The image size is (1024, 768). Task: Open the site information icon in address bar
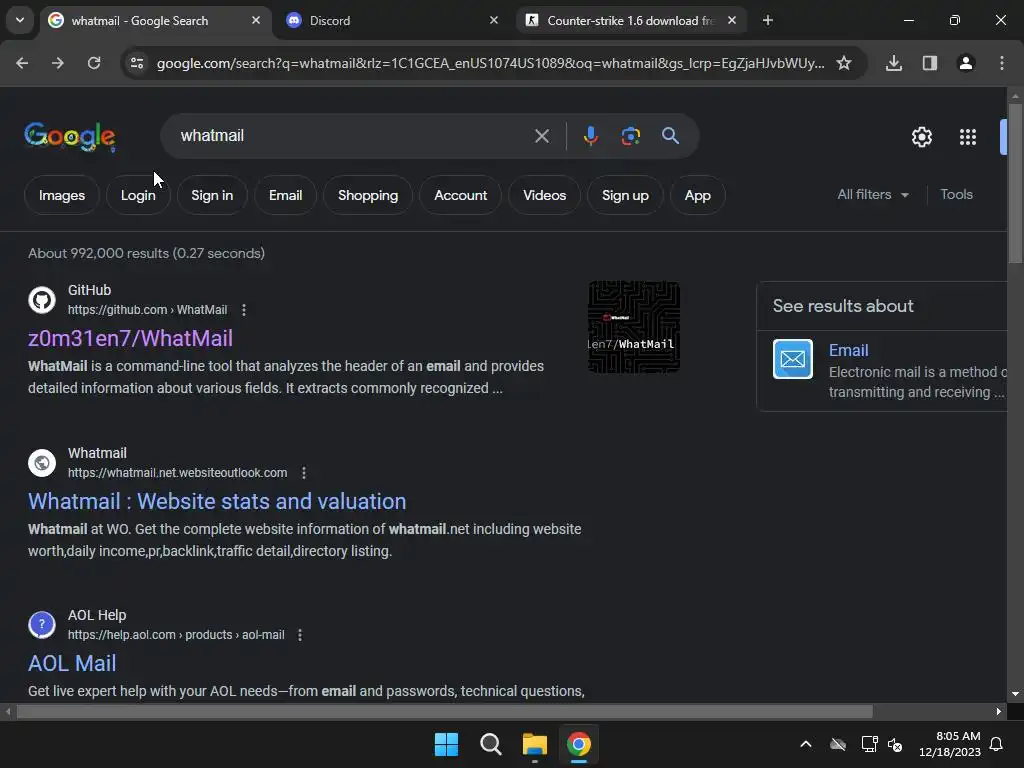[x=136, y=63]
